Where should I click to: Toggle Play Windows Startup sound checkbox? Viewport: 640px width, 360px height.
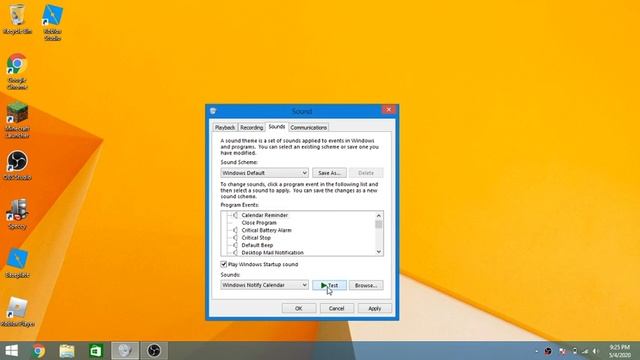pos(224,264)
